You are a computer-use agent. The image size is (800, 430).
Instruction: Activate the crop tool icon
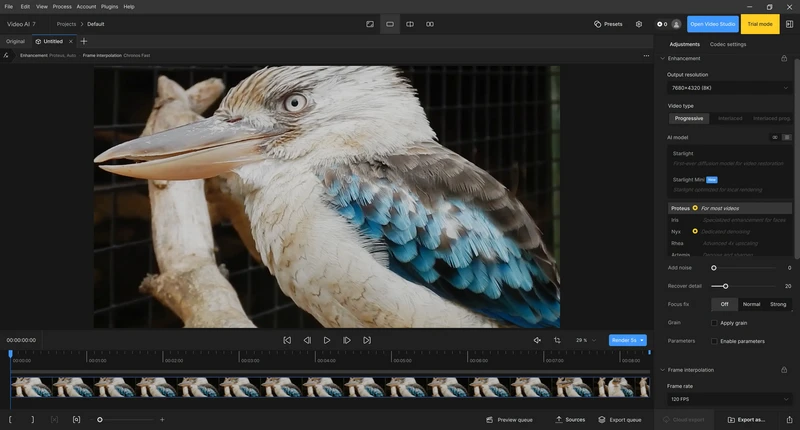pyautogui.click(x=557, y=340)
